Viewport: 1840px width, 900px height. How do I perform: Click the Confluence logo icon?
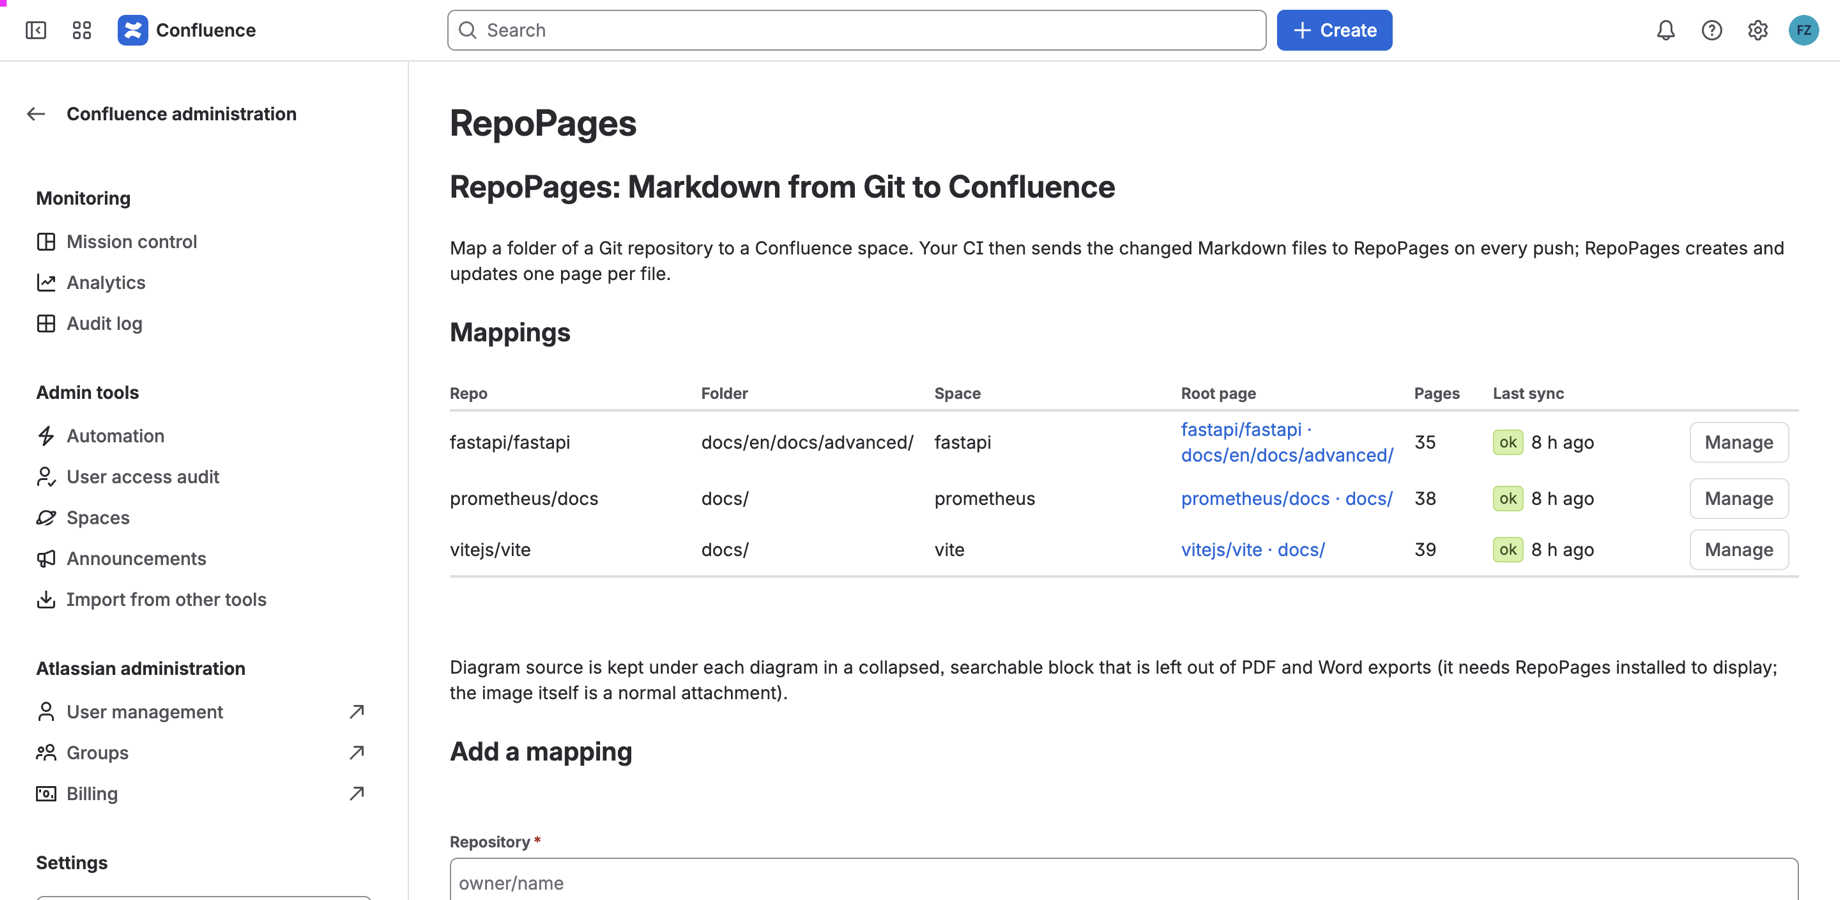click(x=133, y=30)
